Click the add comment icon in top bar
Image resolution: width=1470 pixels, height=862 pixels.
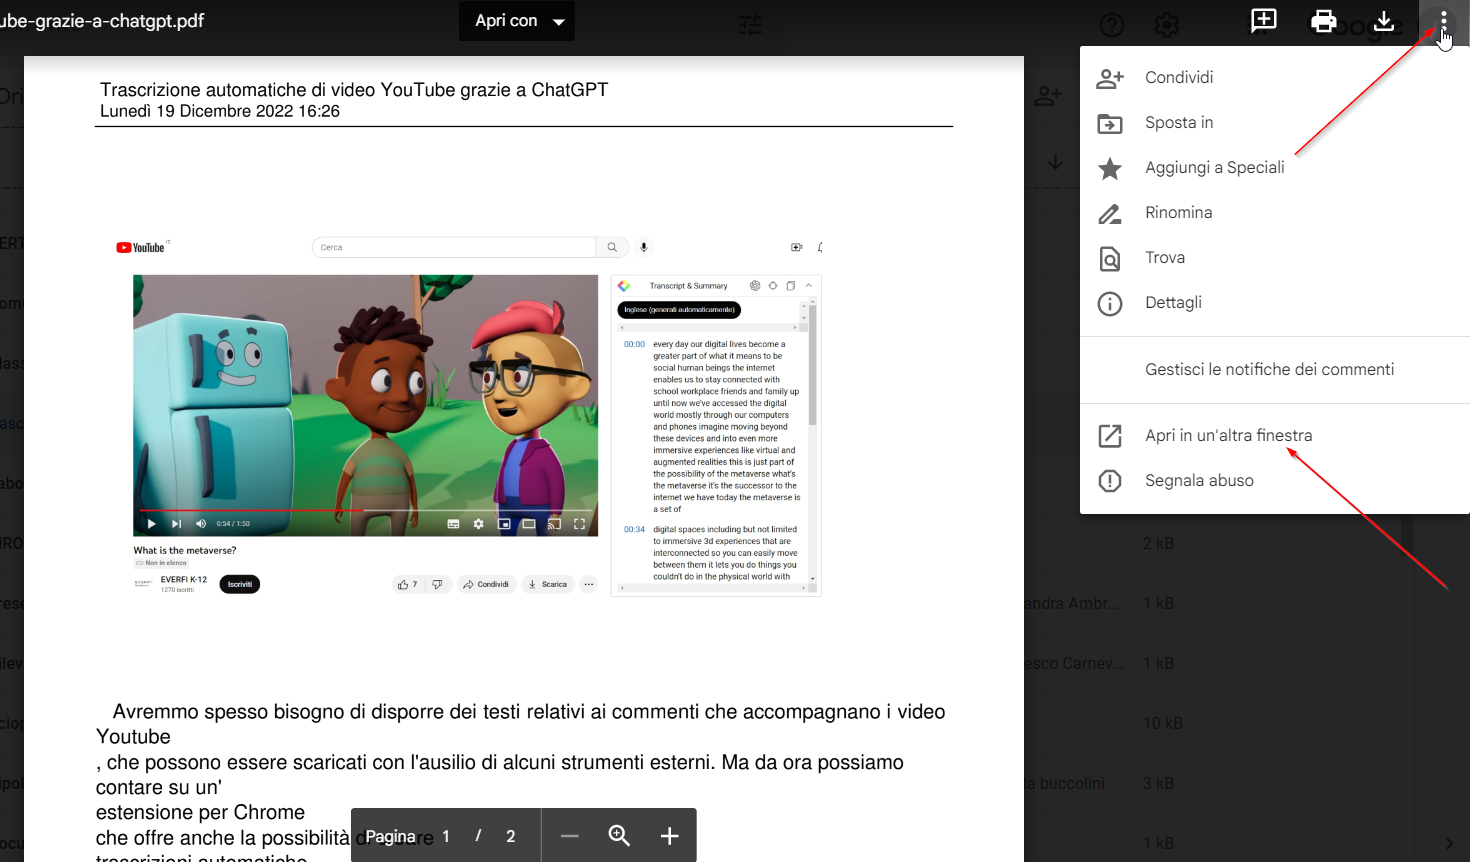pyautogui.click(x=1264, y=21)
